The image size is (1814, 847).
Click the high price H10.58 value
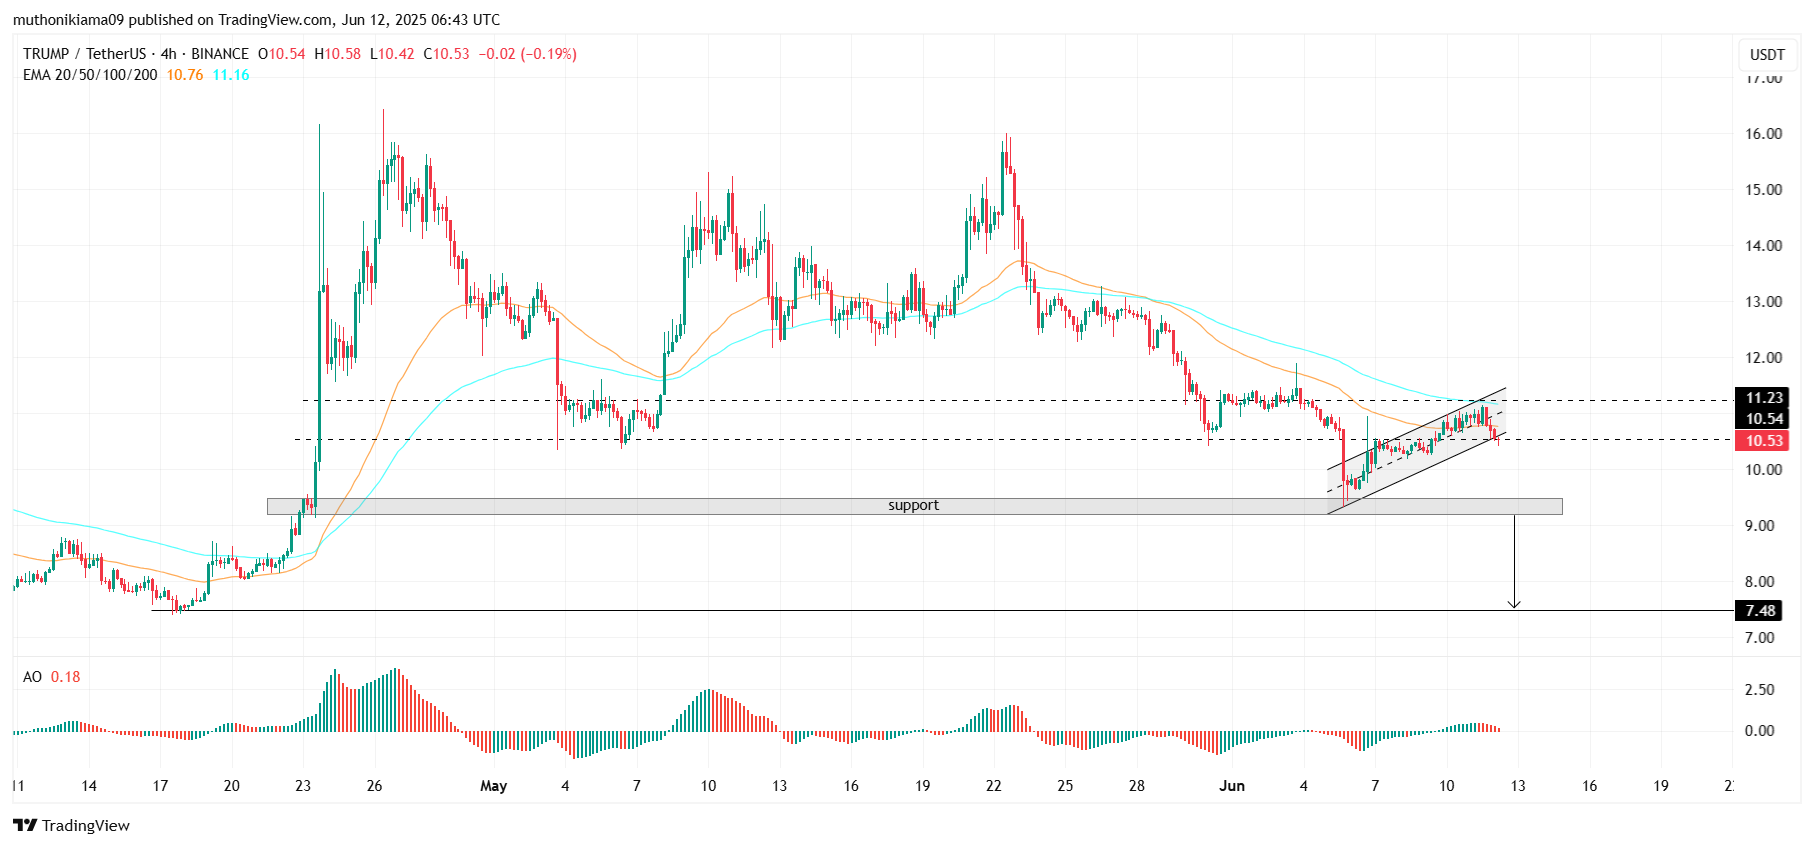[338, 54]
